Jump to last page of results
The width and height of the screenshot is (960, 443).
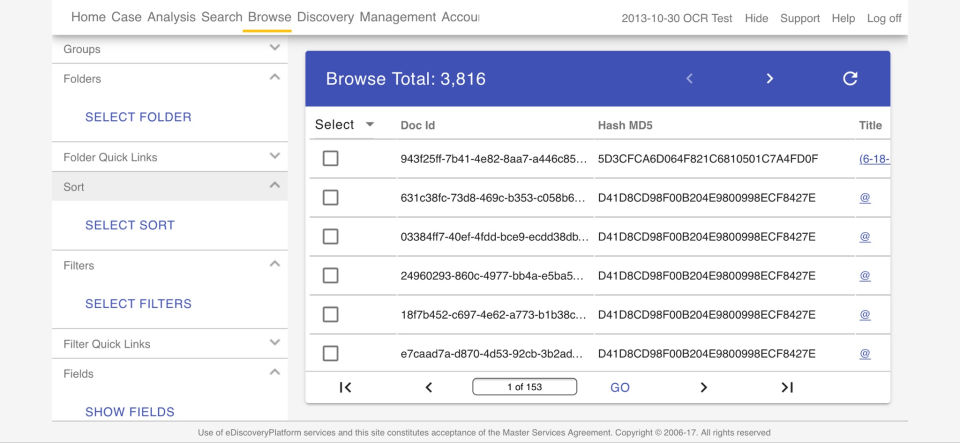[x=787, y=388]
